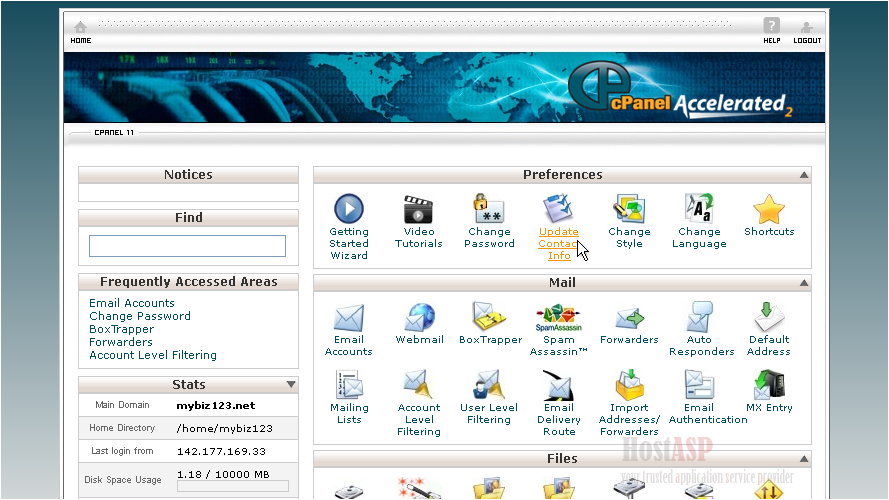Open the Mailing Lists icon
This screenshot has height=500, width=889.
(x=349, y=385)
